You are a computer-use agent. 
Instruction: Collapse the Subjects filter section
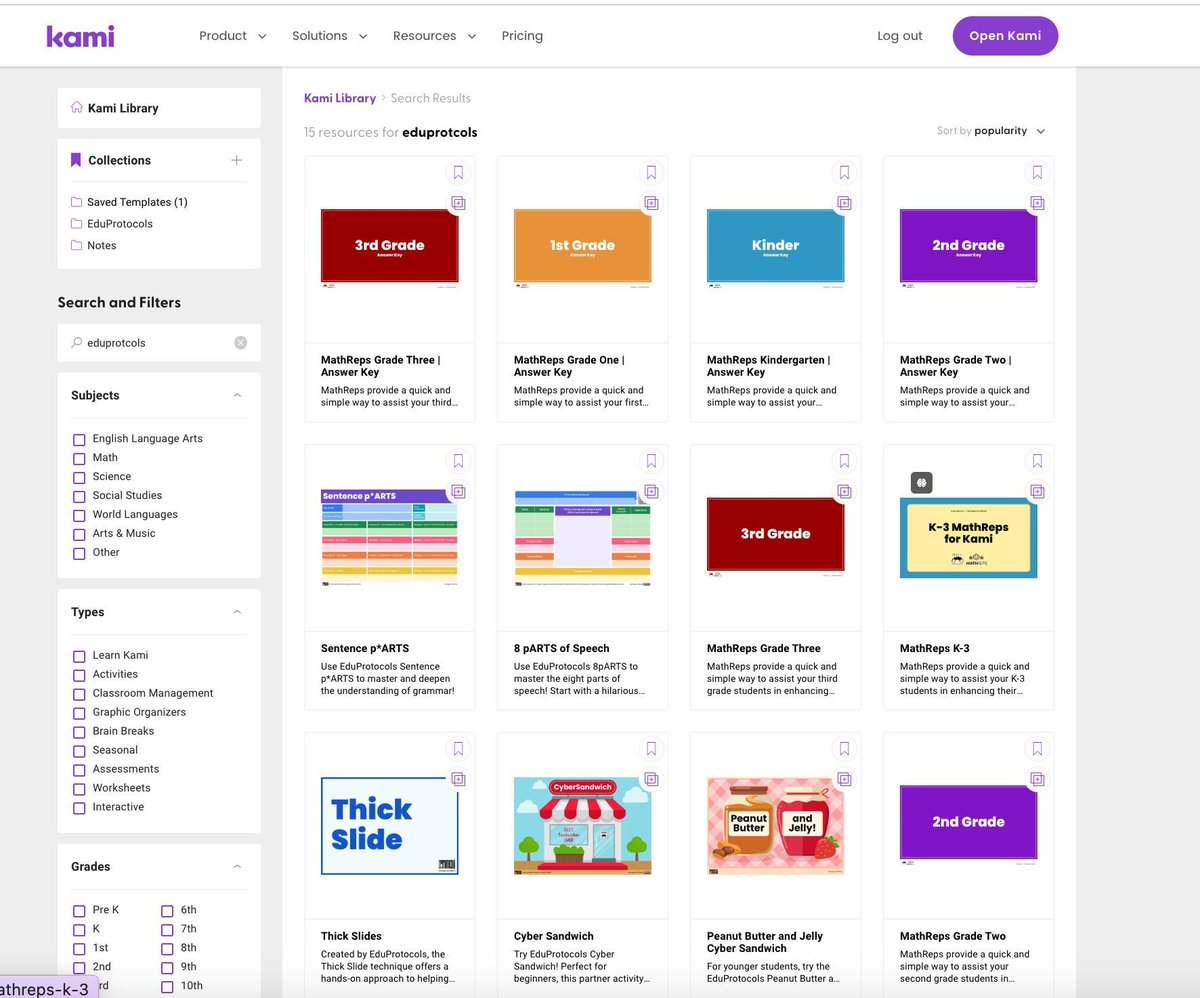pos(237,395)
